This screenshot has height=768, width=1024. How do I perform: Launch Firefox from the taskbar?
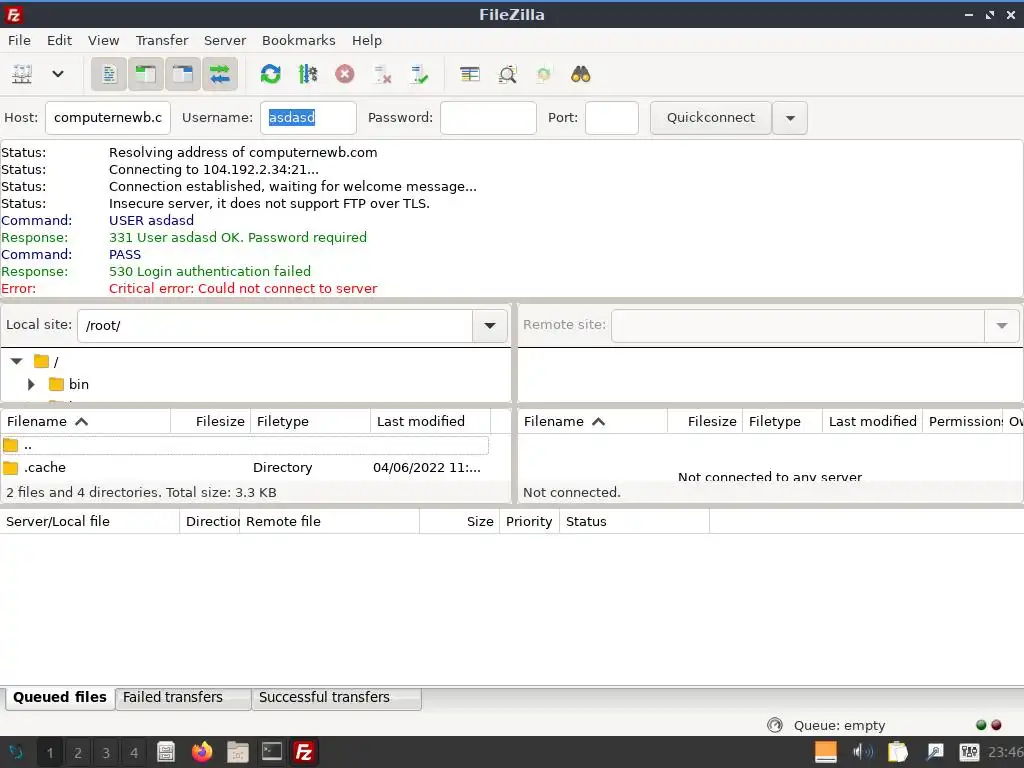point(202,752)
